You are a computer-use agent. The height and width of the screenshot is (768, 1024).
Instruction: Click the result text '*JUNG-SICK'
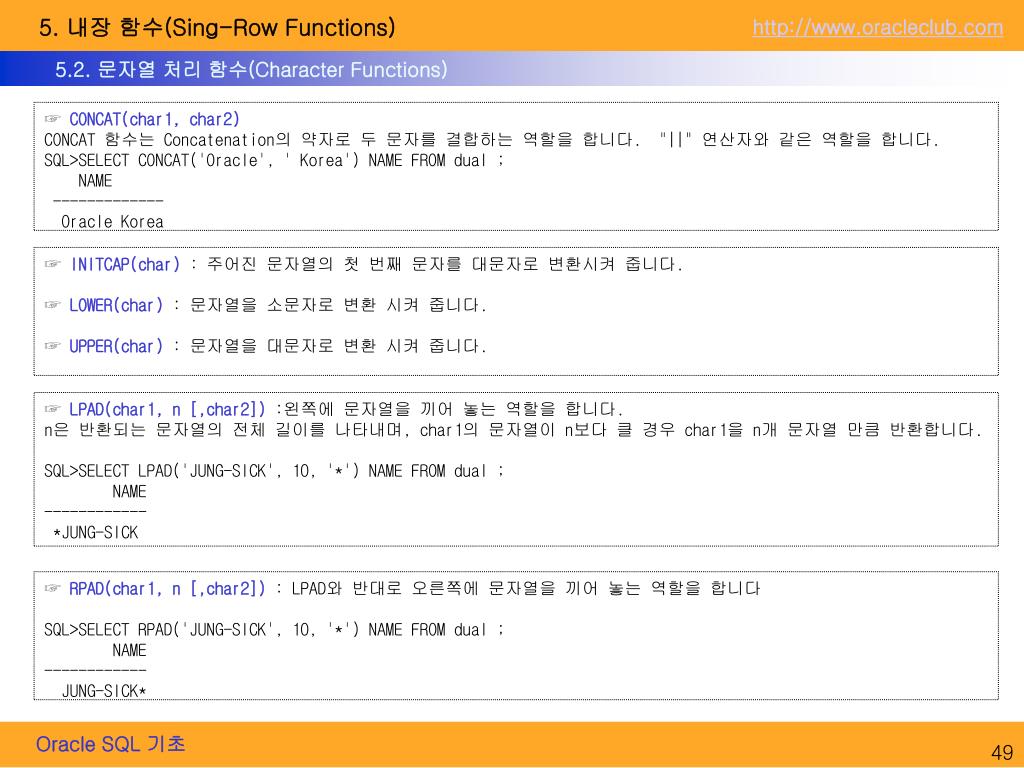pyautogui.click(x=95, y=532)
